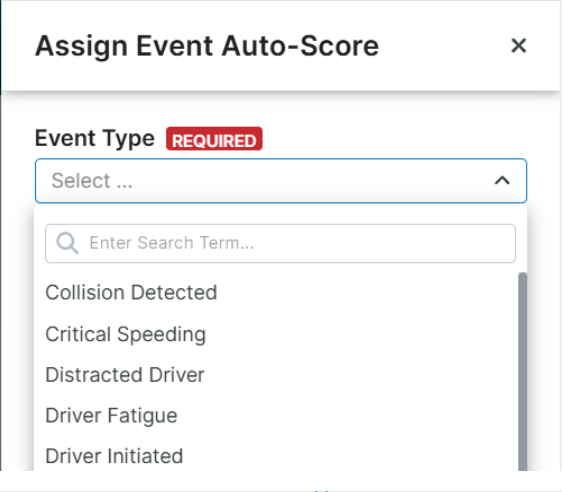Click the empty area right of Collision Detected
The width and height of the screenshot is (563, 492).
coord(366,292)
